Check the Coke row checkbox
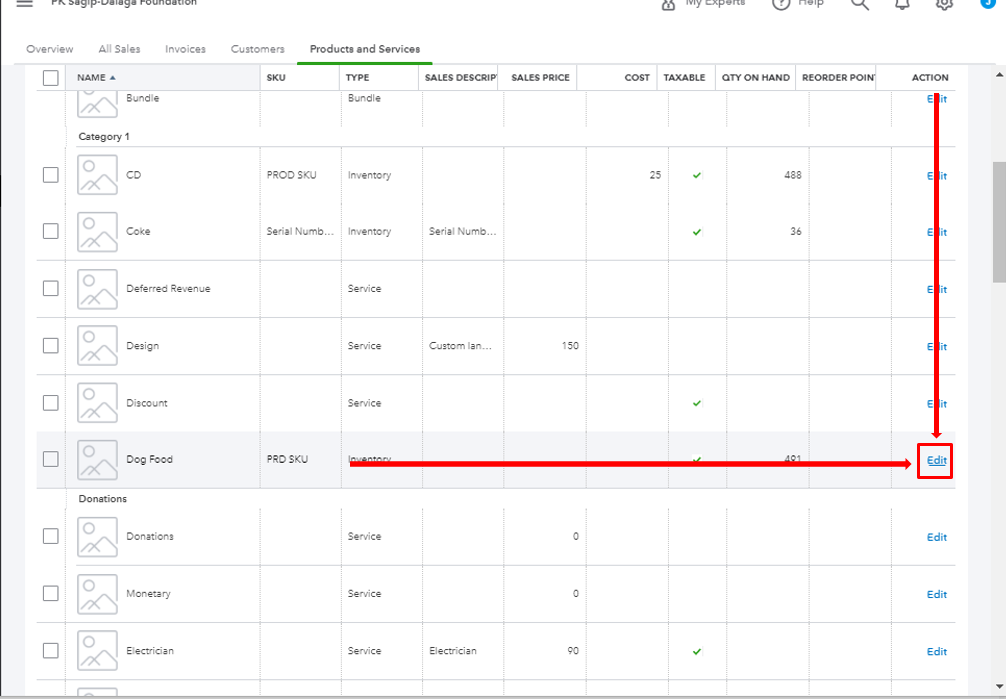Screen dimensions: 1006x699 (x=51, y=231)
